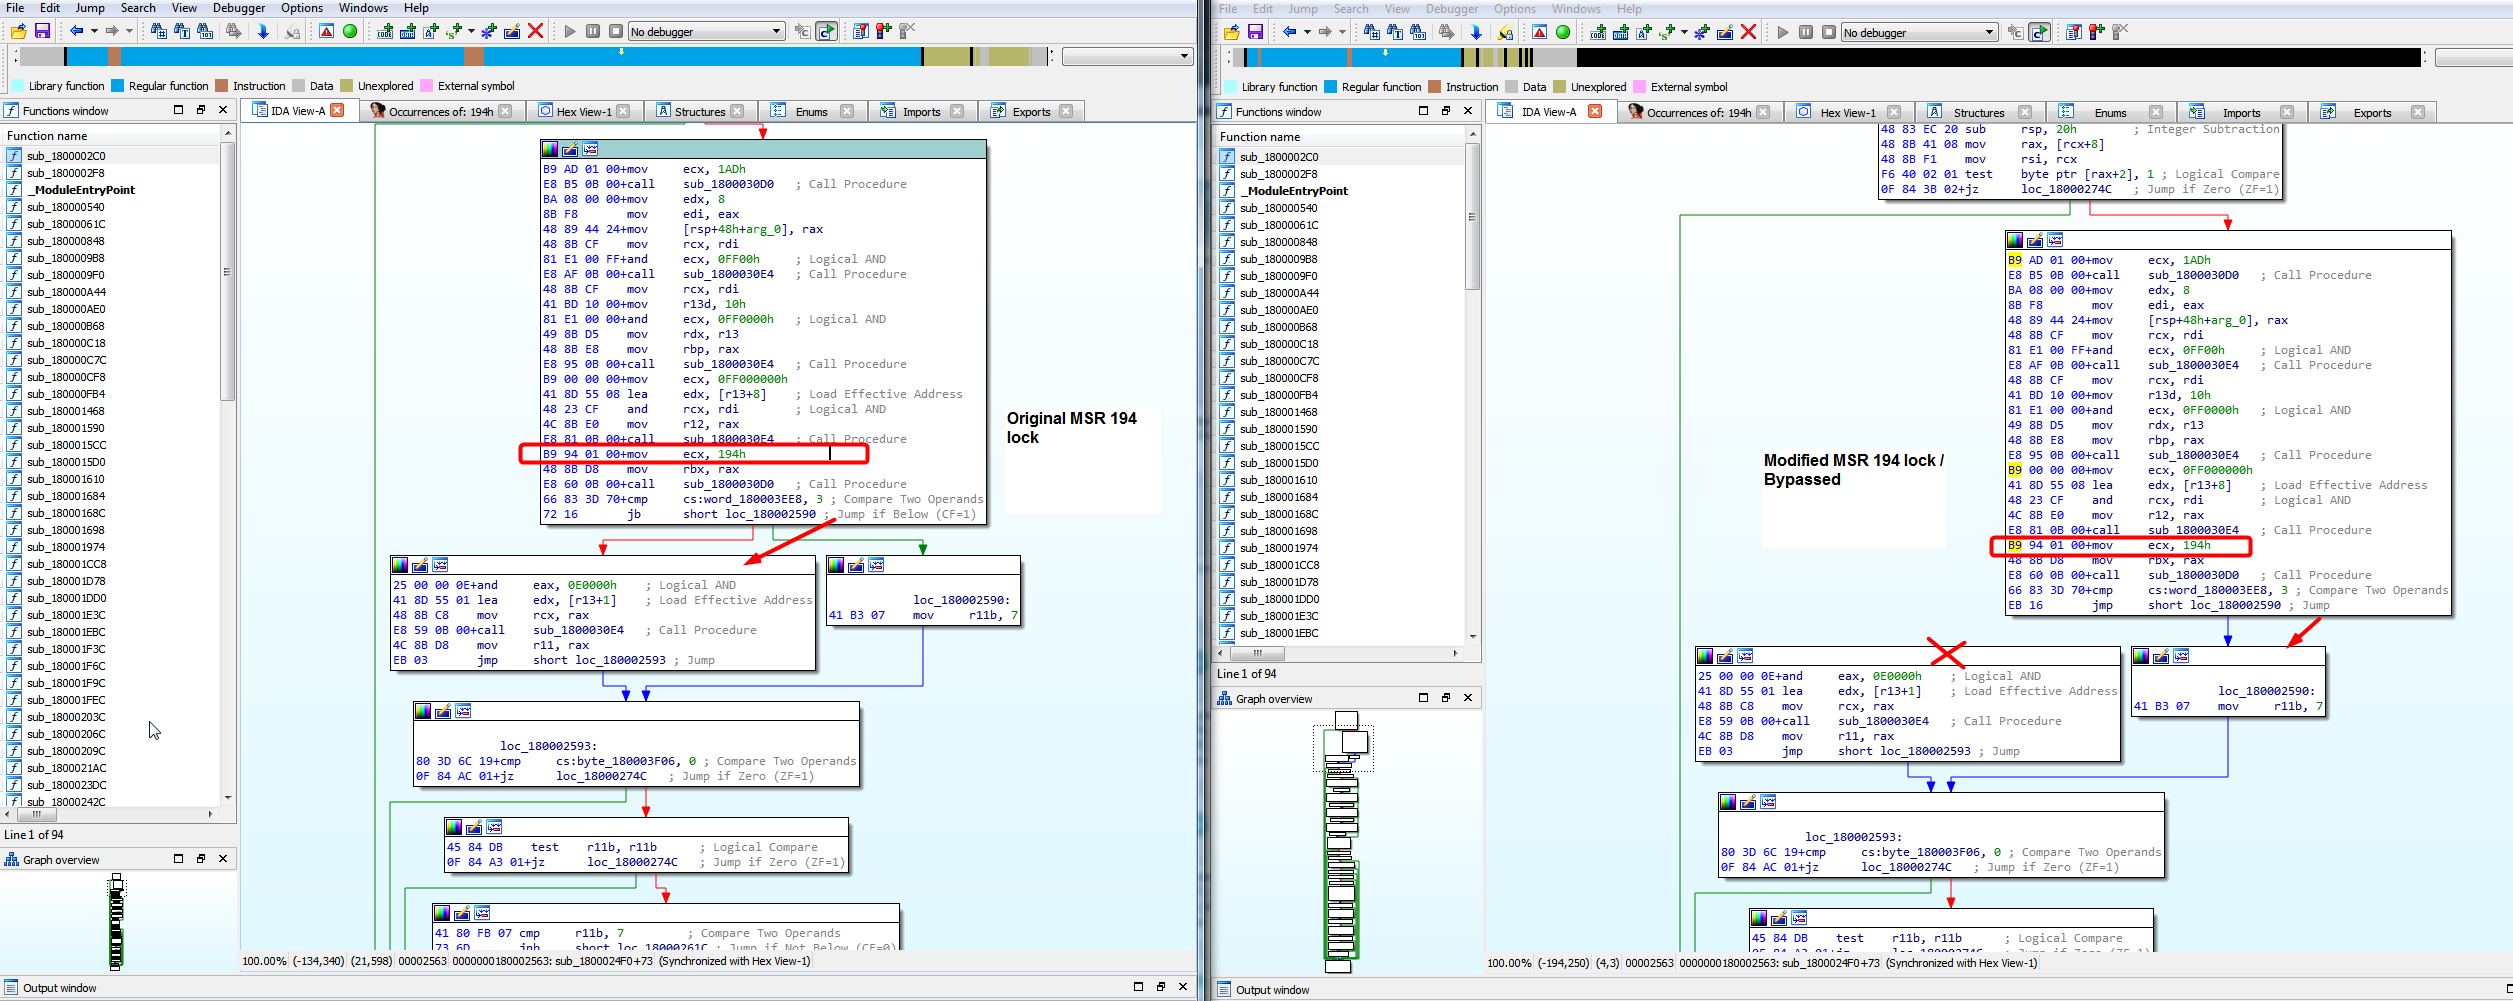This screenshot has height=1001, width=2513.
Task: Click green circle icon in left toolbar
Action: [x=350, y=31]
